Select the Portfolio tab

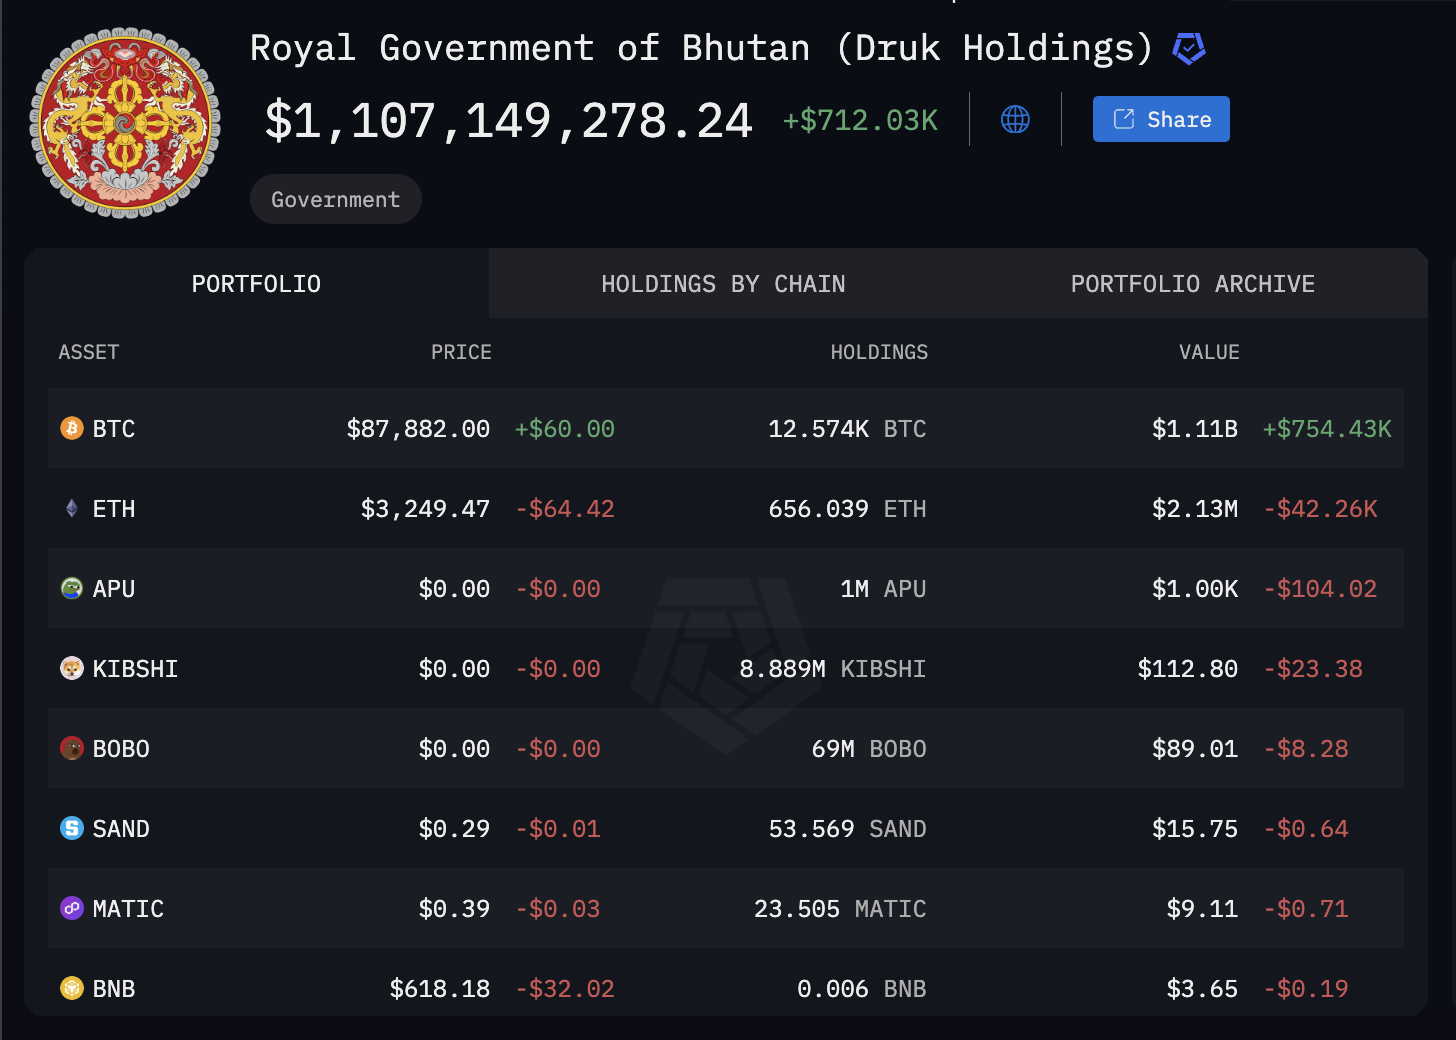pos(256,284)
